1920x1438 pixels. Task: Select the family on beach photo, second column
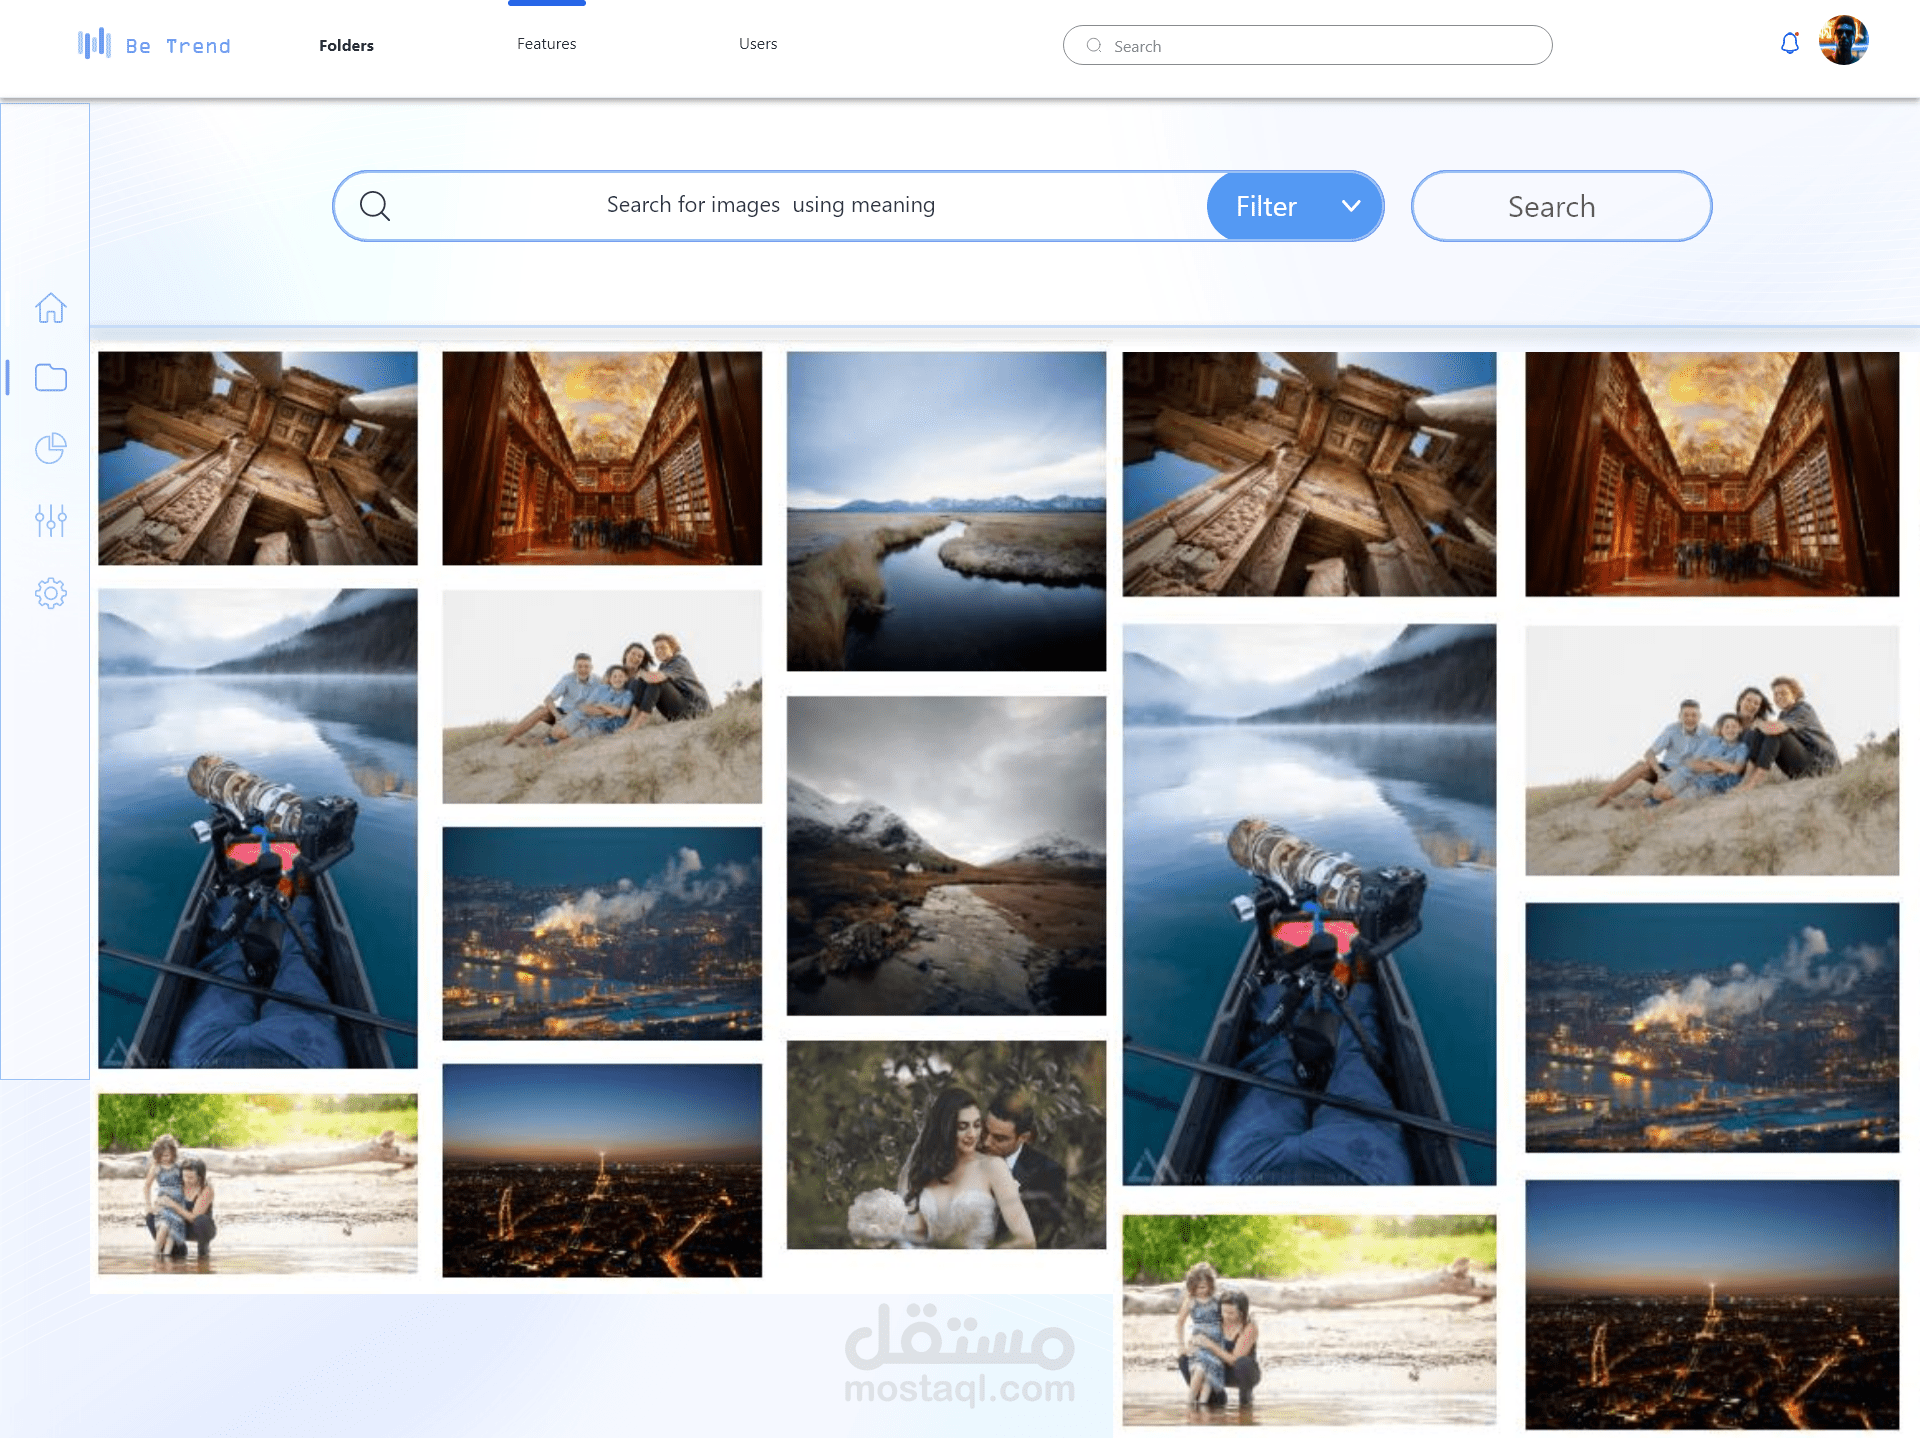coord(602,697)
